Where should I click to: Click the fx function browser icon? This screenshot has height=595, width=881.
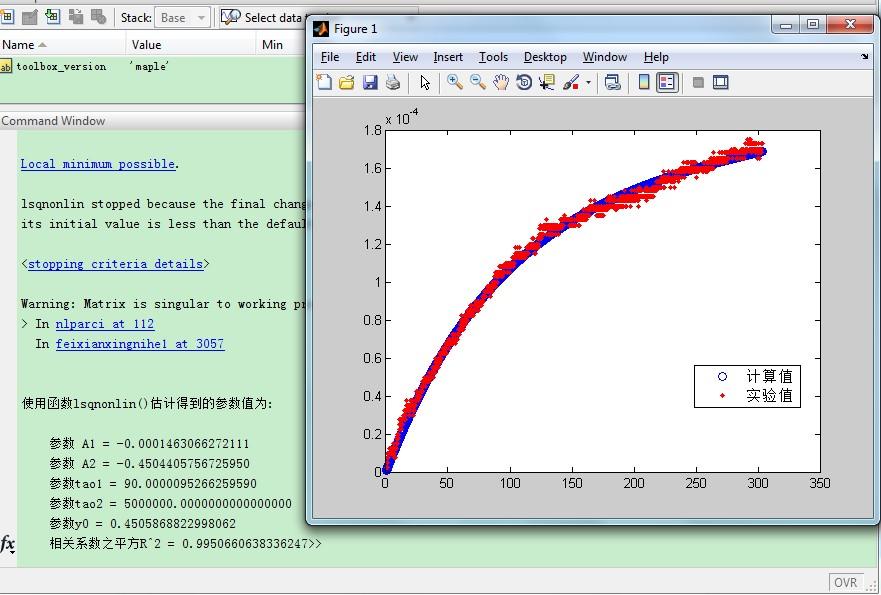[x=8, y=544]
